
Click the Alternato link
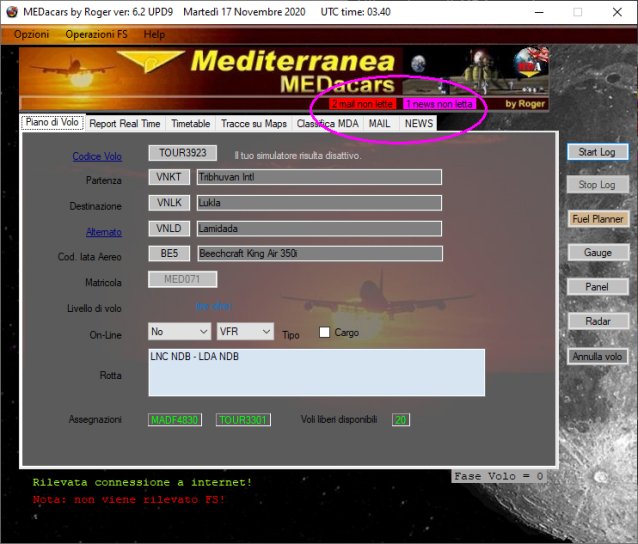[104, 232]
